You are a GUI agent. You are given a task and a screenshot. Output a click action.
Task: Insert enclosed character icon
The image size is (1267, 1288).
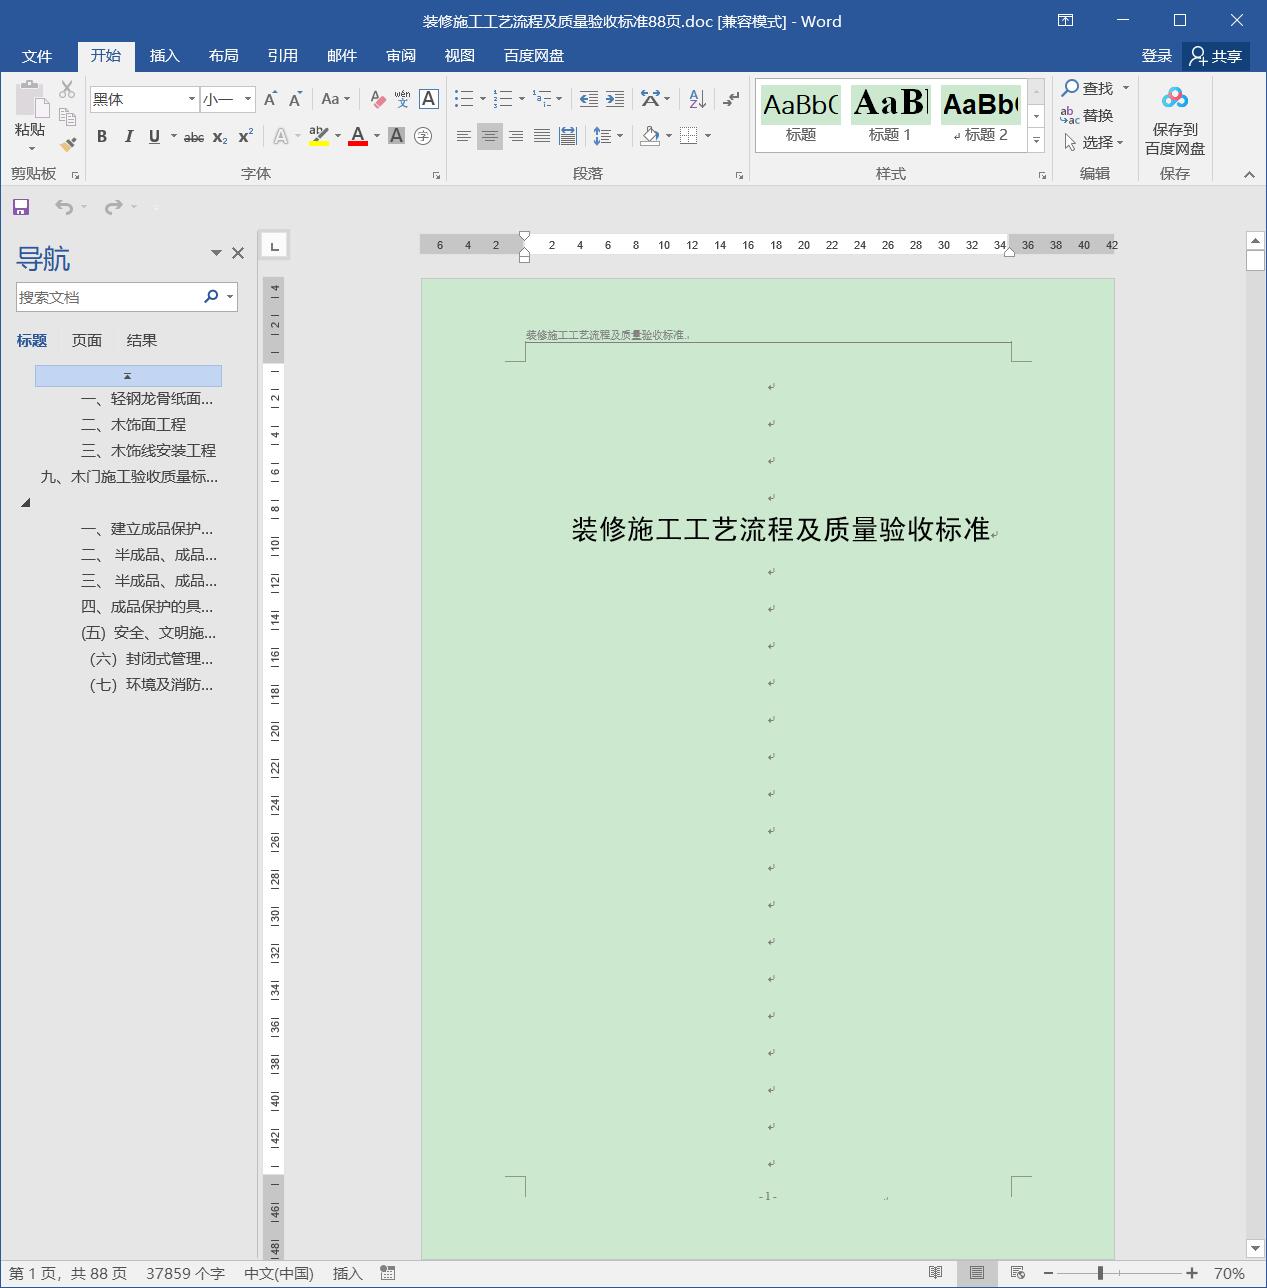pyautogui.click(x=423, y=136)
